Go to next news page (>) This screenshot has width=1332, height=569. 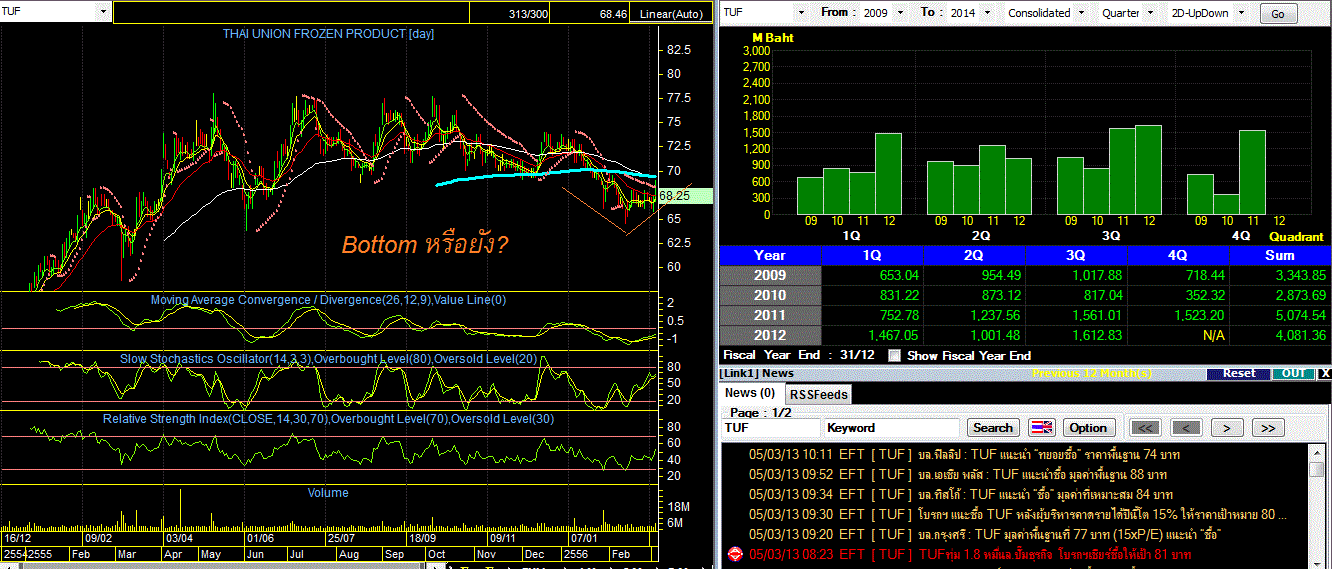pyautogui.click(x=1226, y=427)
